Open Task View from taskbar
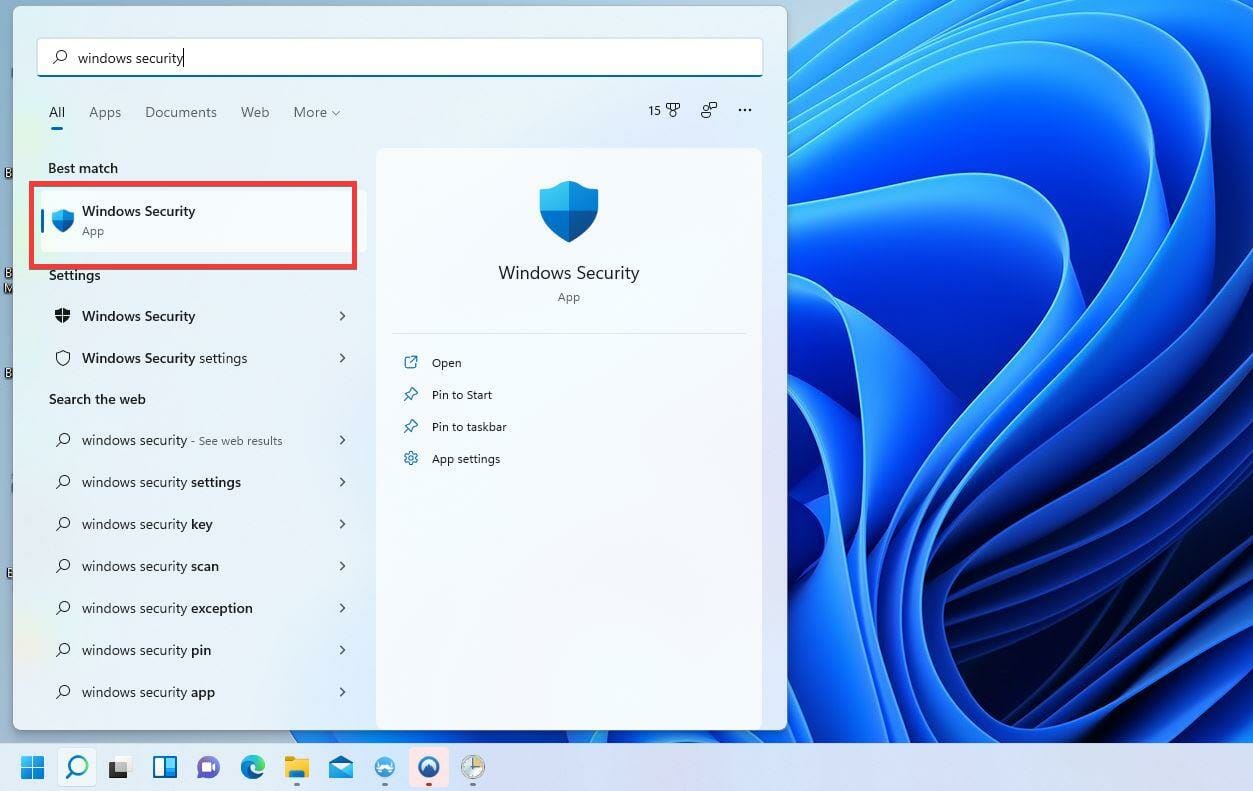Viewport: 1253px width, 791px height. pyautogui.click(x=120, y=767)
